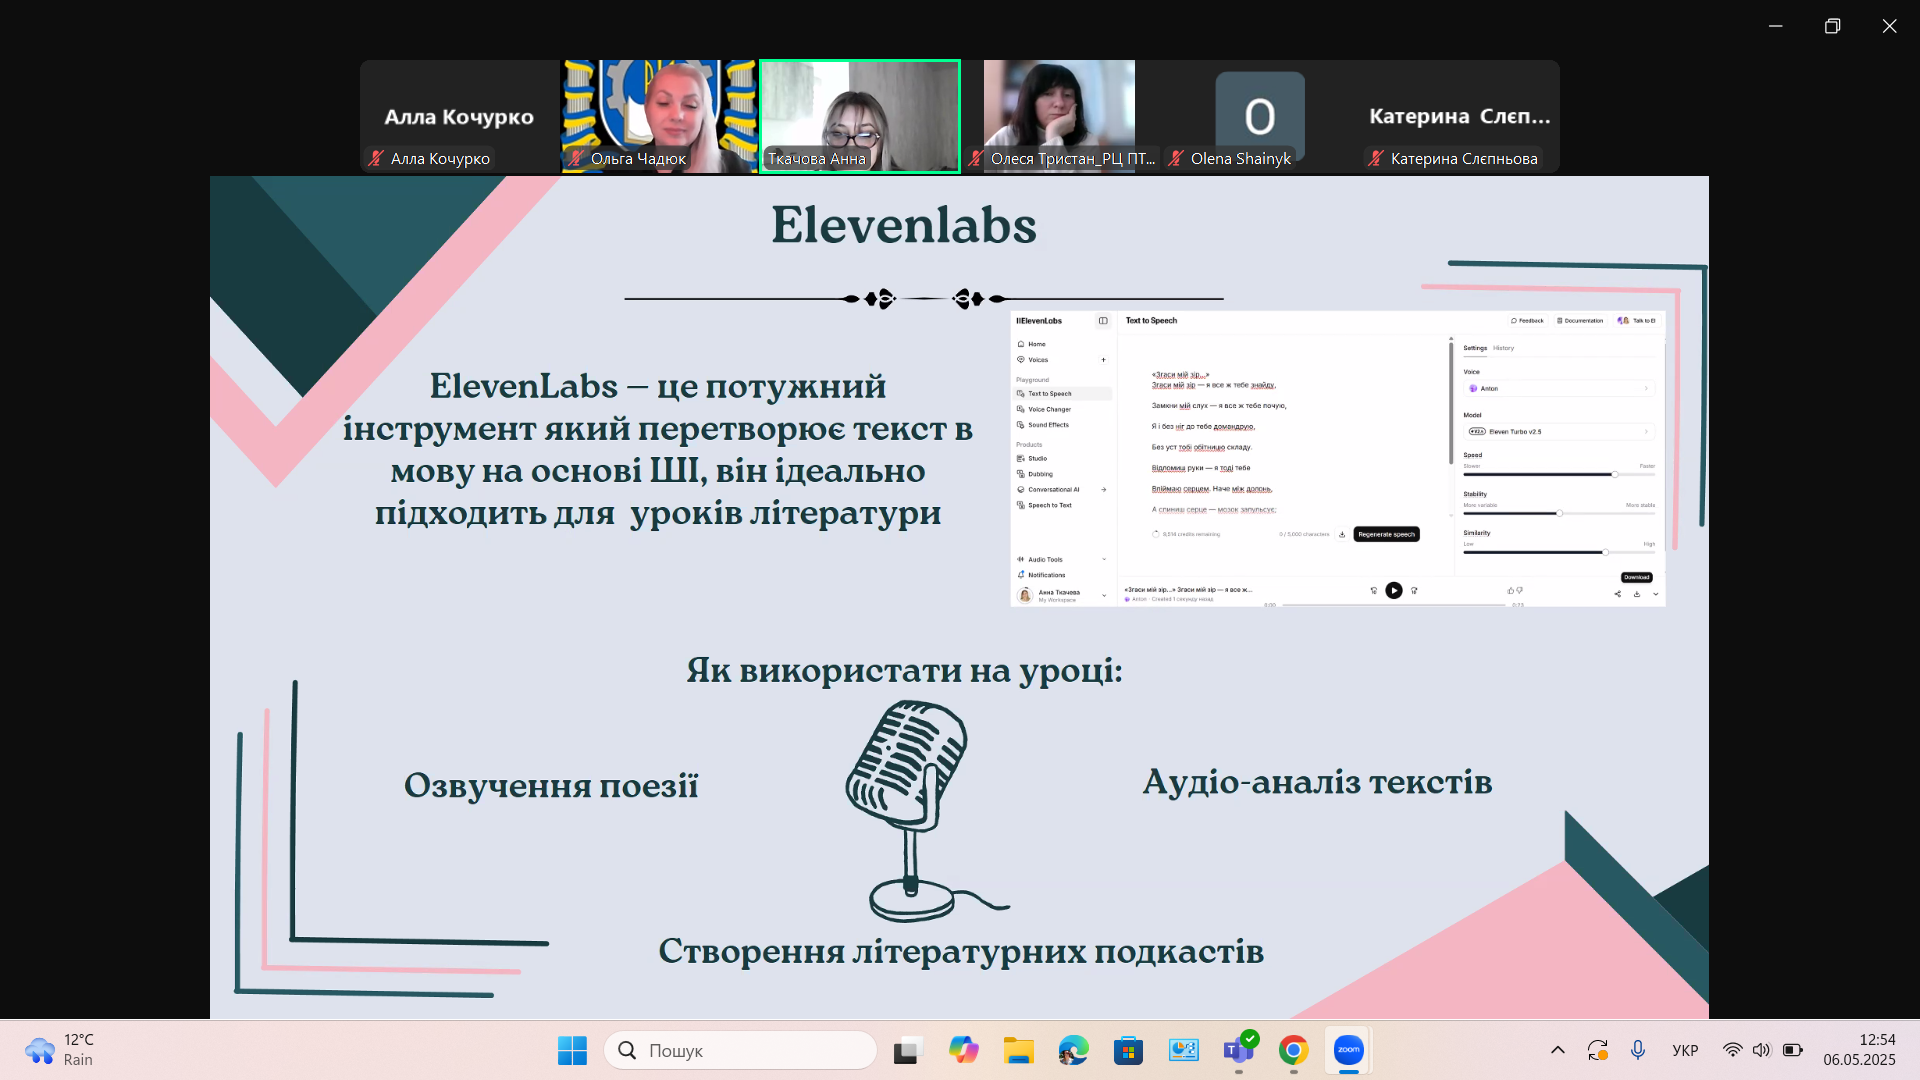Open the weather widget showing 12°C Rain
This screenshot has height=1080, width=1920.
[60, 1050]
